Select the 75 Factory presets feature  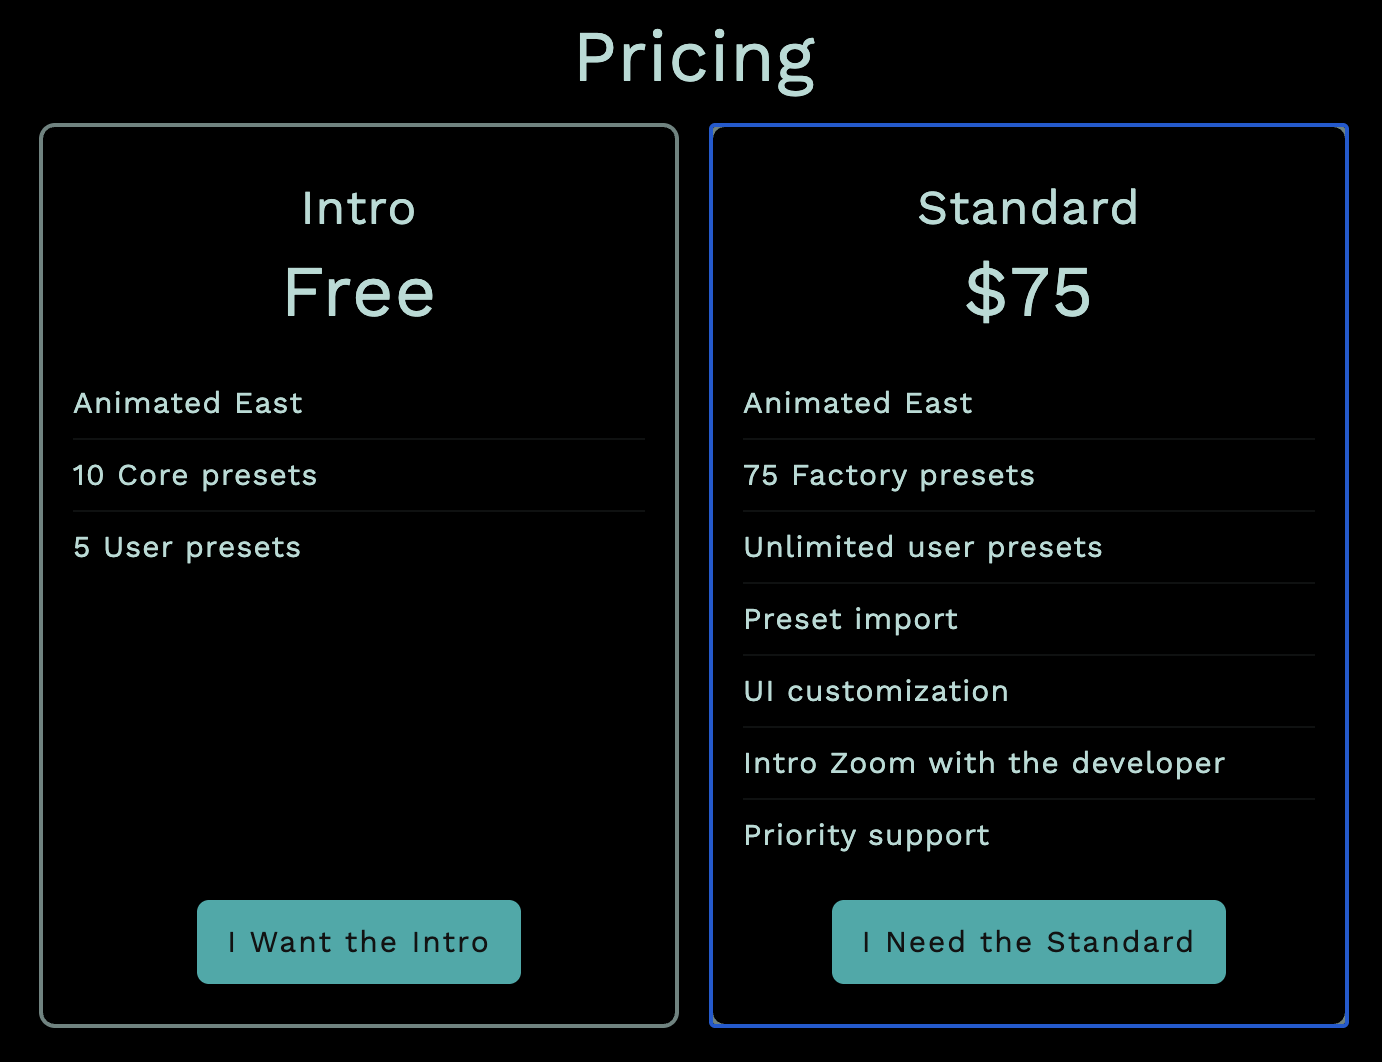[889, 475]
